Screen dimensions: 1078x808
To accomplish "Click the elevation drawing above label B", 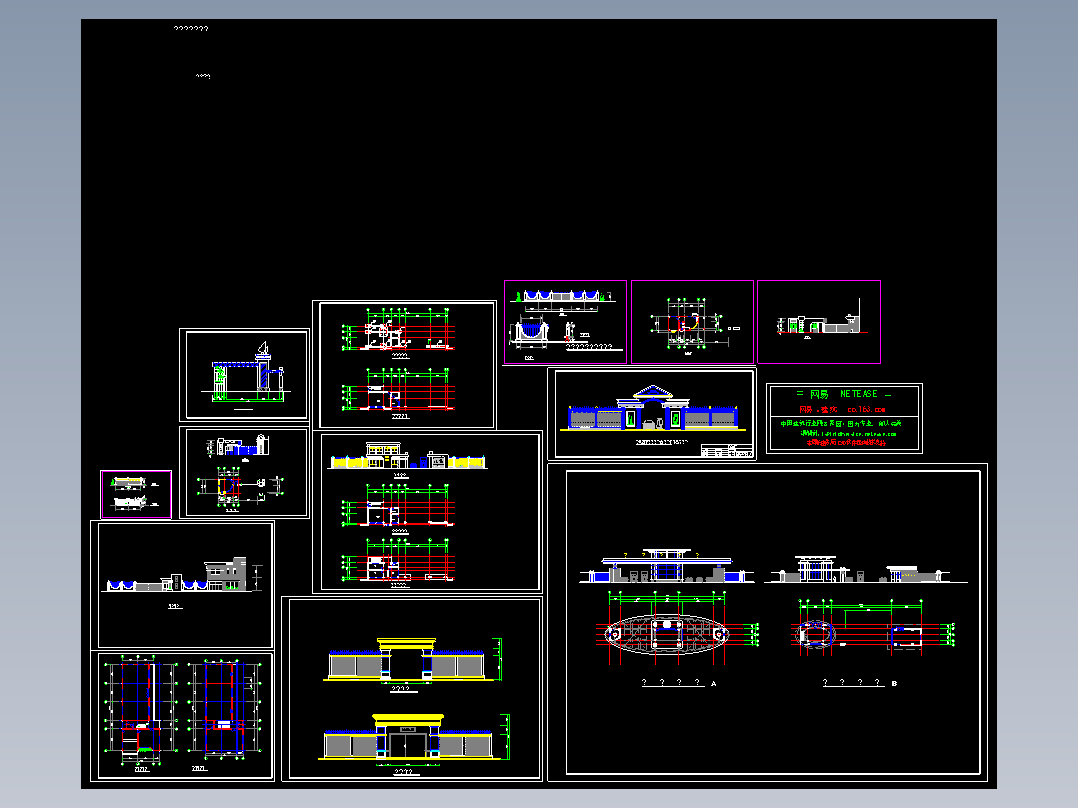I will (866, 569).
